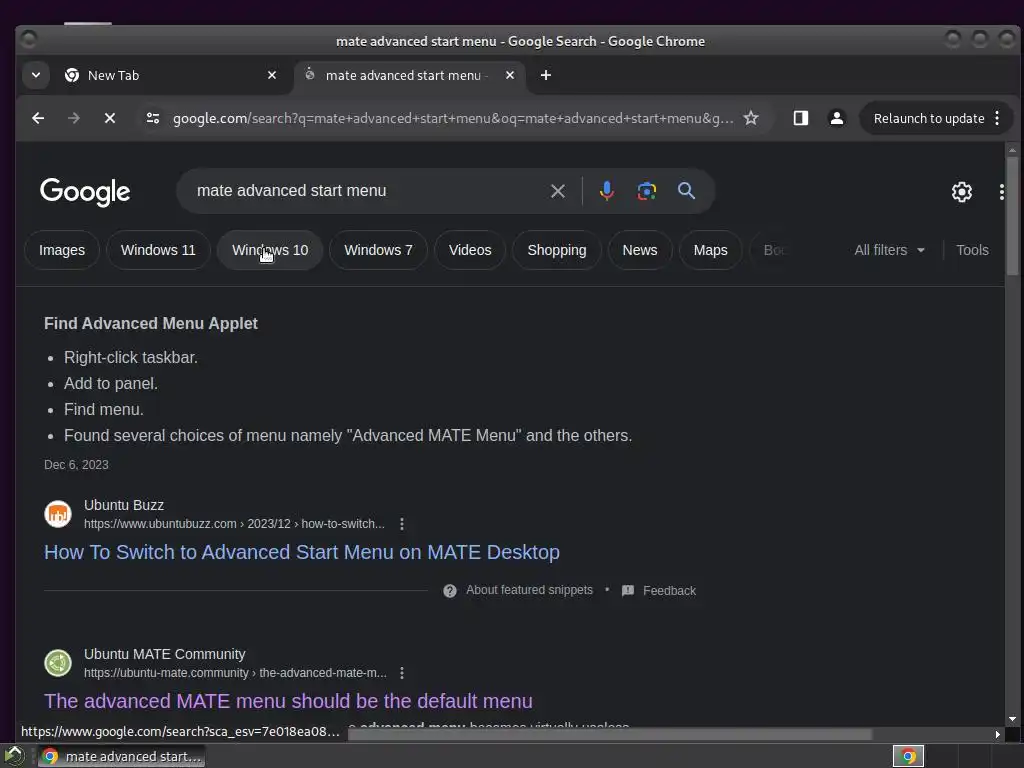Stop loading the current page
Image resolution: width=1024 pixels, height=768 pixels.
coord(110,118)
